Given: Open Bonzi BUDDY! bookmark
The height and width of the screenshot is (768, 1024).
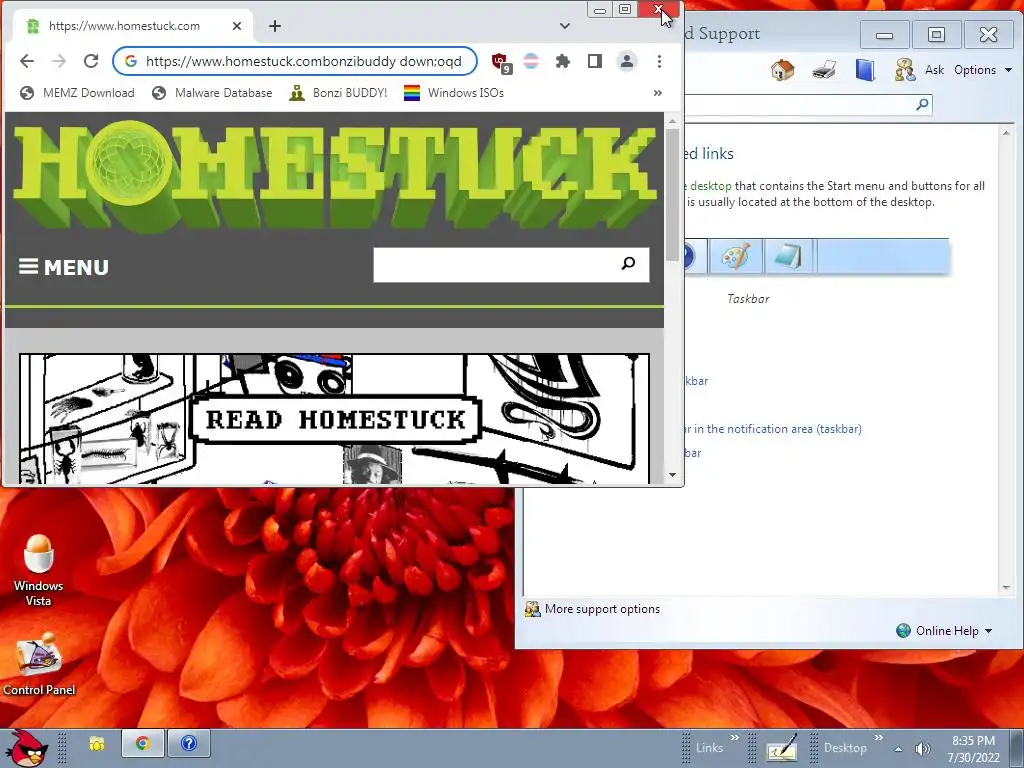Looking at the screenshot, I should point(338,93).
